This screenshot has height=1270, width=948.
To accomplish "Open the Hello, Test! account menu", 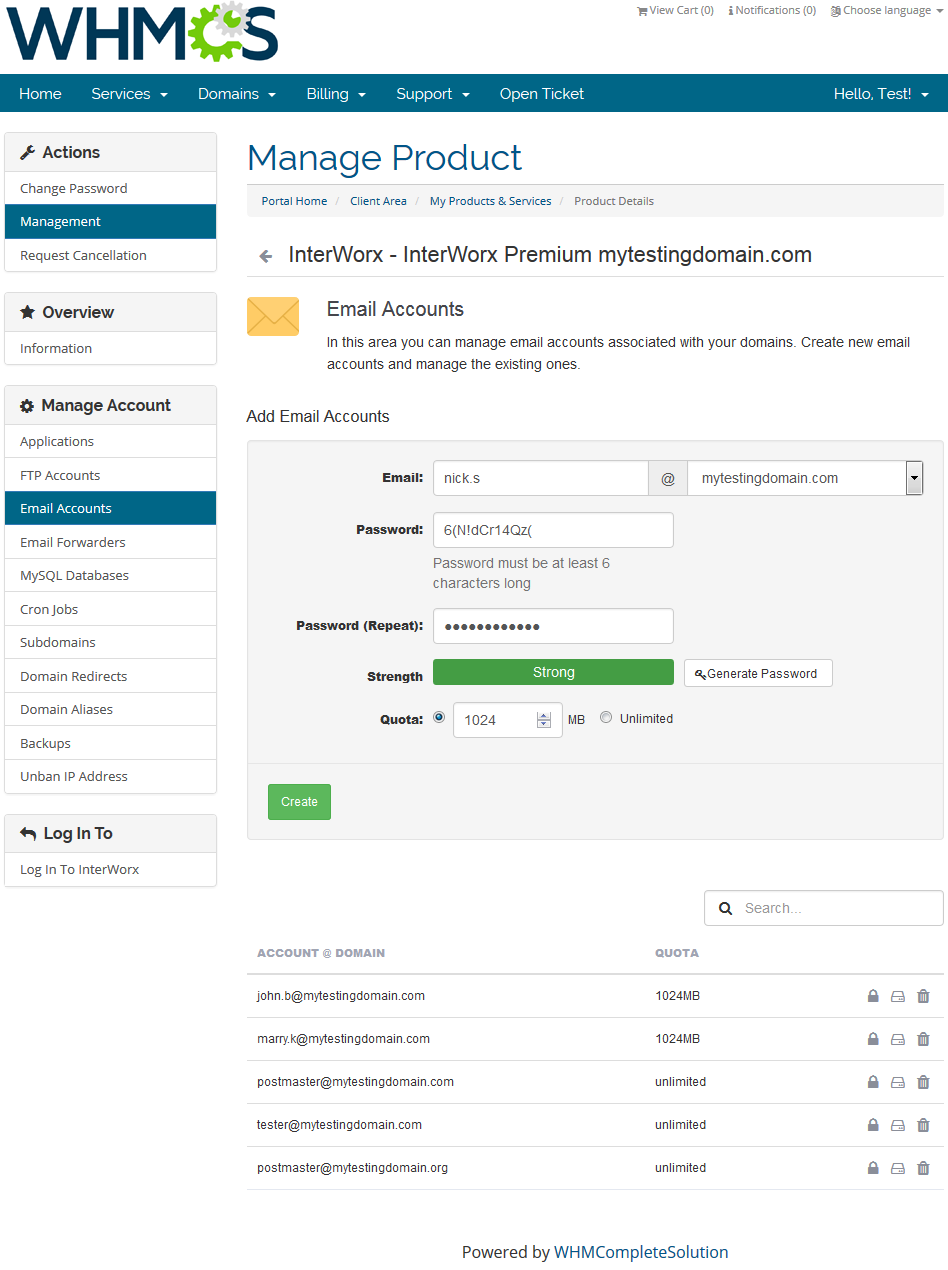I will coord(881,94).
